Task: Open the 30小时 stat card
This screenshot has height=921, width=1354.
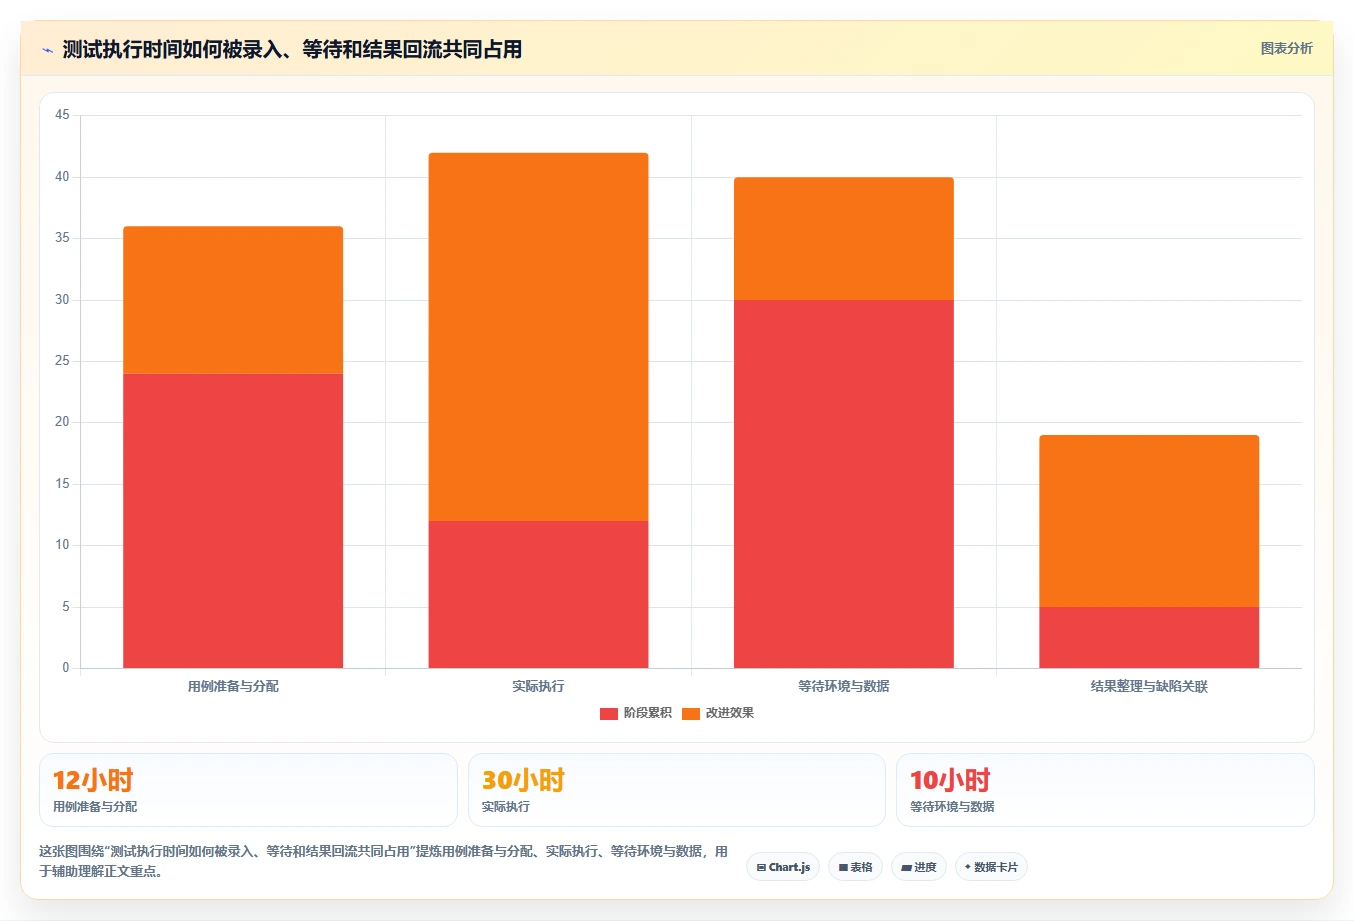Action: [677, 790]
